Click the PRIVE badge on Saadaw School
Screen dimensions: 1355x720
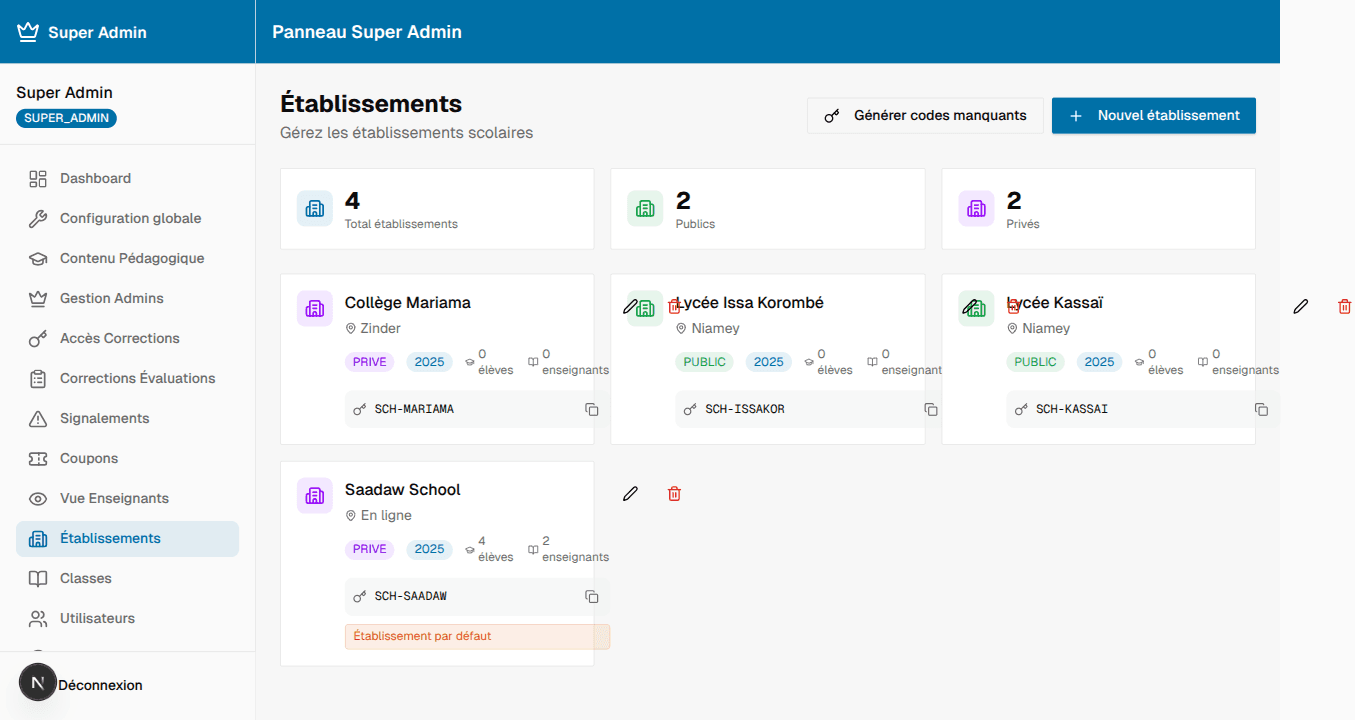(369, 549)
